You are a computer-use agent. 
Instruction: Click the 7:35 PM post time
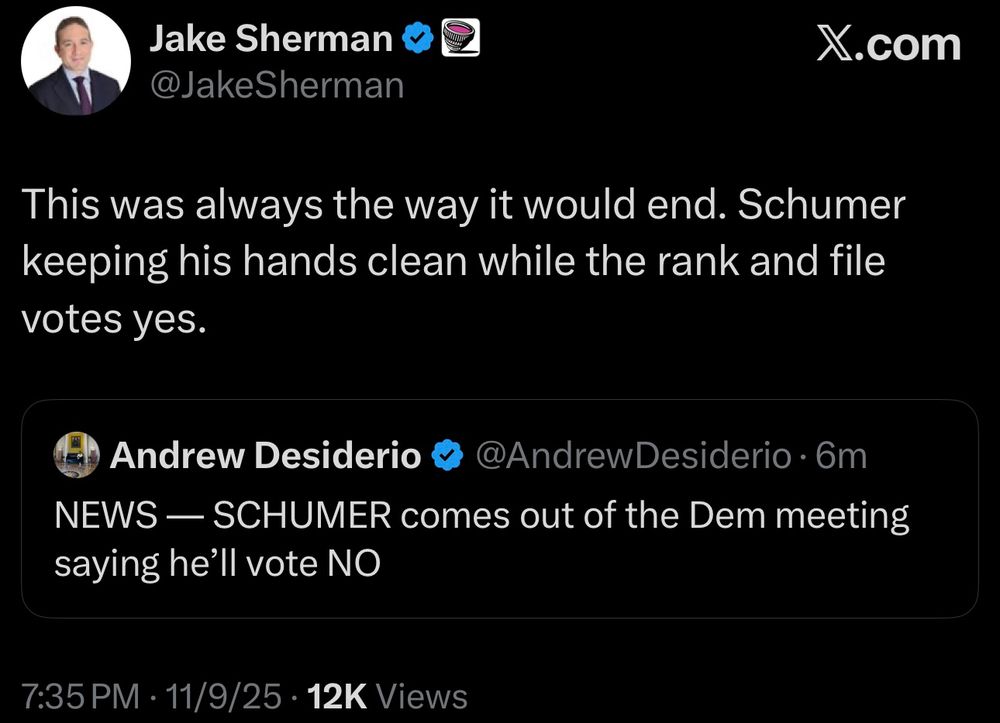[80, 696]
